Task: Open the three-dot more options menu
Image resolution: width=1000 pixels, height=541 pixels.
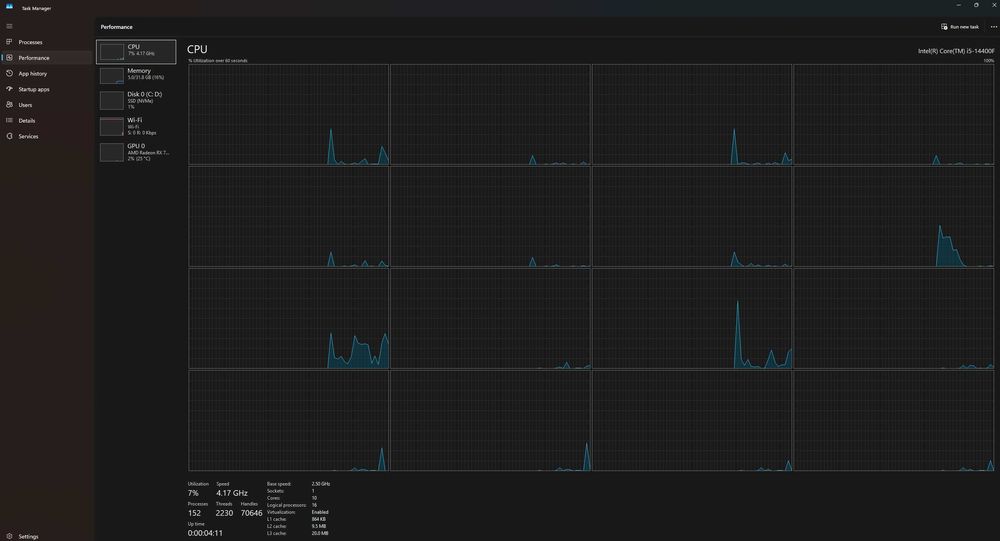Action: pyautogui.click(x=993, y=27)
